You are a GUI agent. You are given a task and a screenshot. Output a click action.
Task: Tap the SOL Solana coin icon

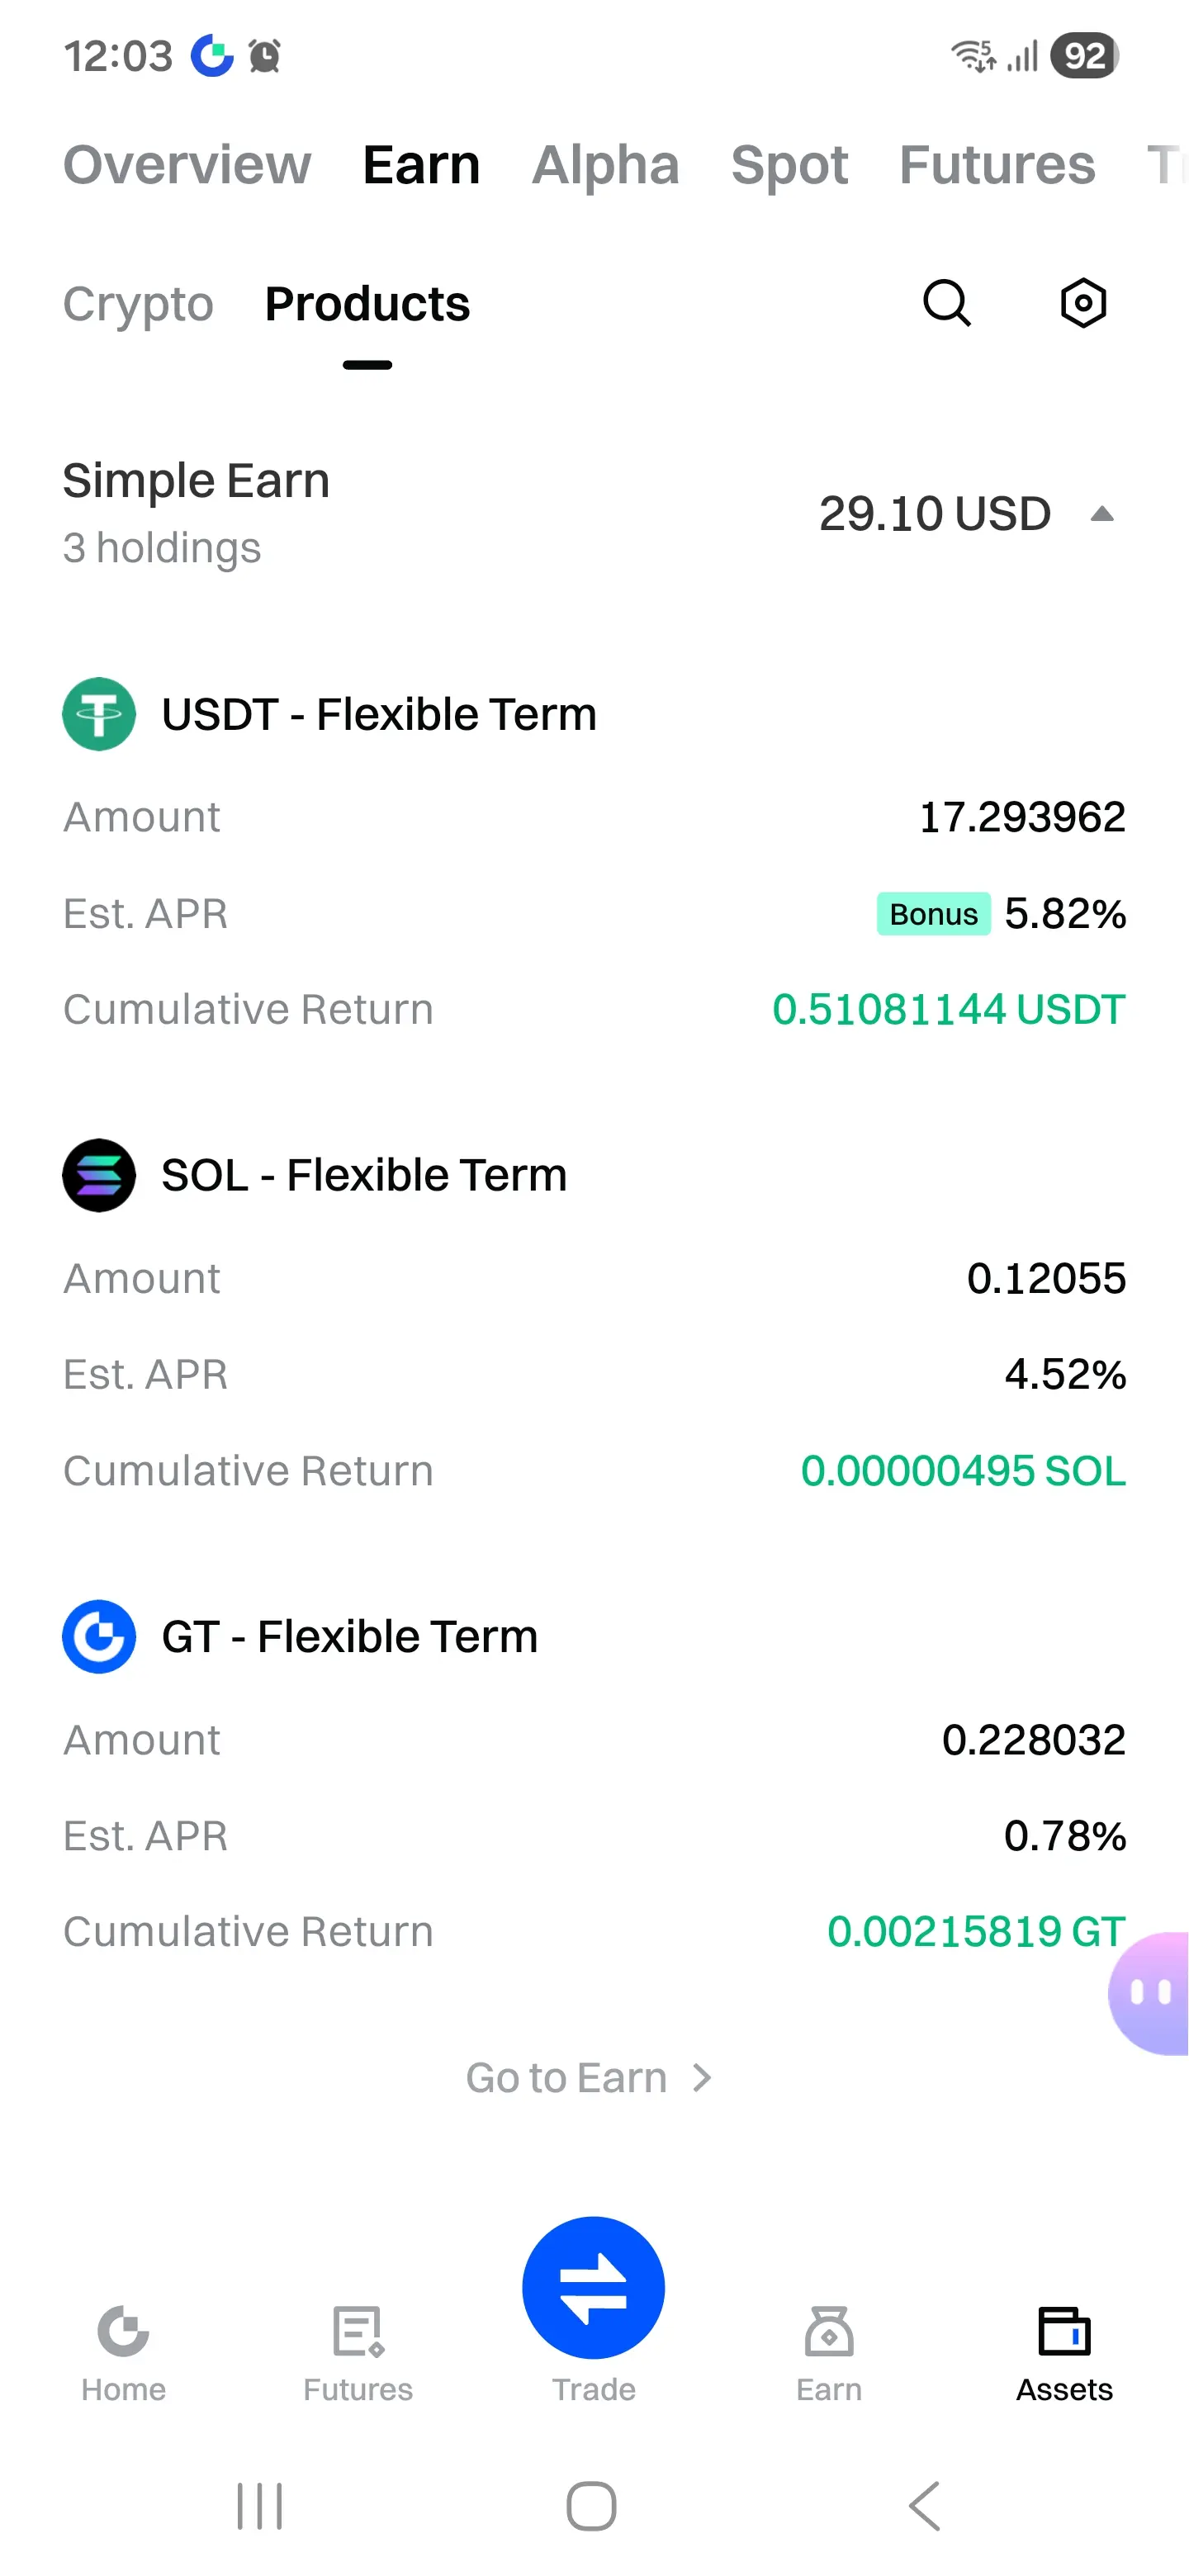(x=99, y=1175)
